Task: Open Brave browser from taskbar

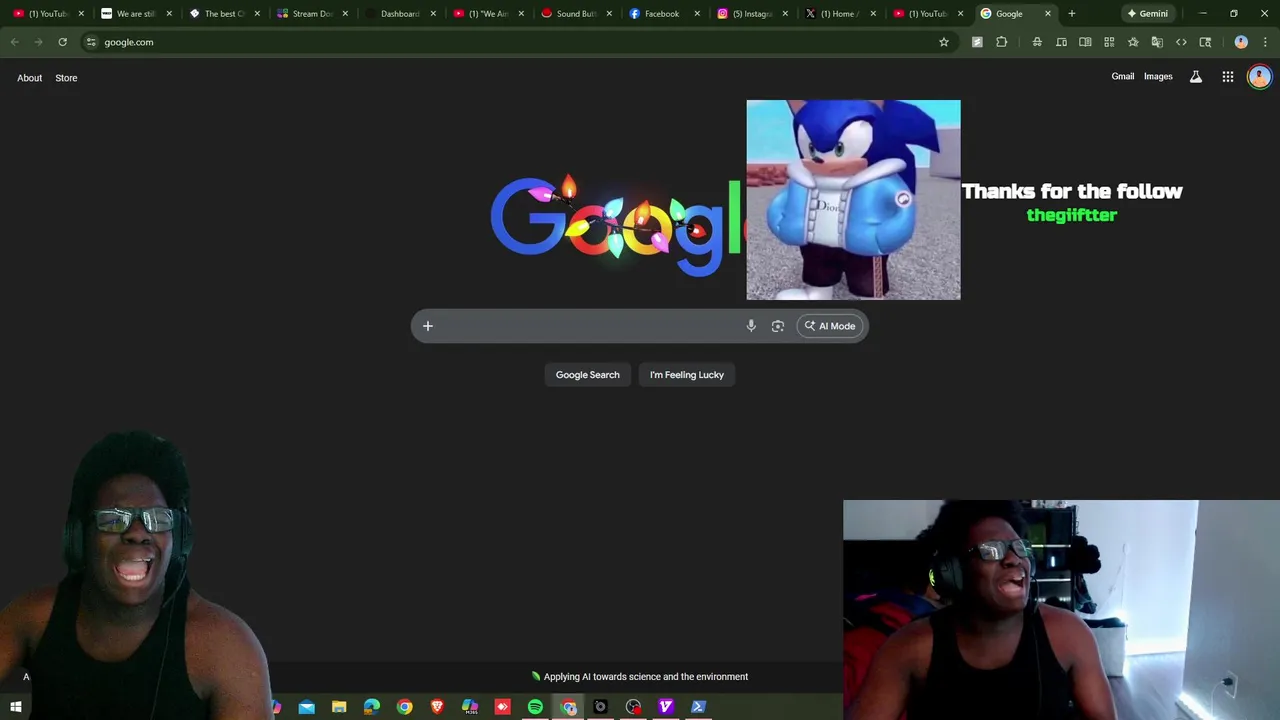Action: point(437,707)
